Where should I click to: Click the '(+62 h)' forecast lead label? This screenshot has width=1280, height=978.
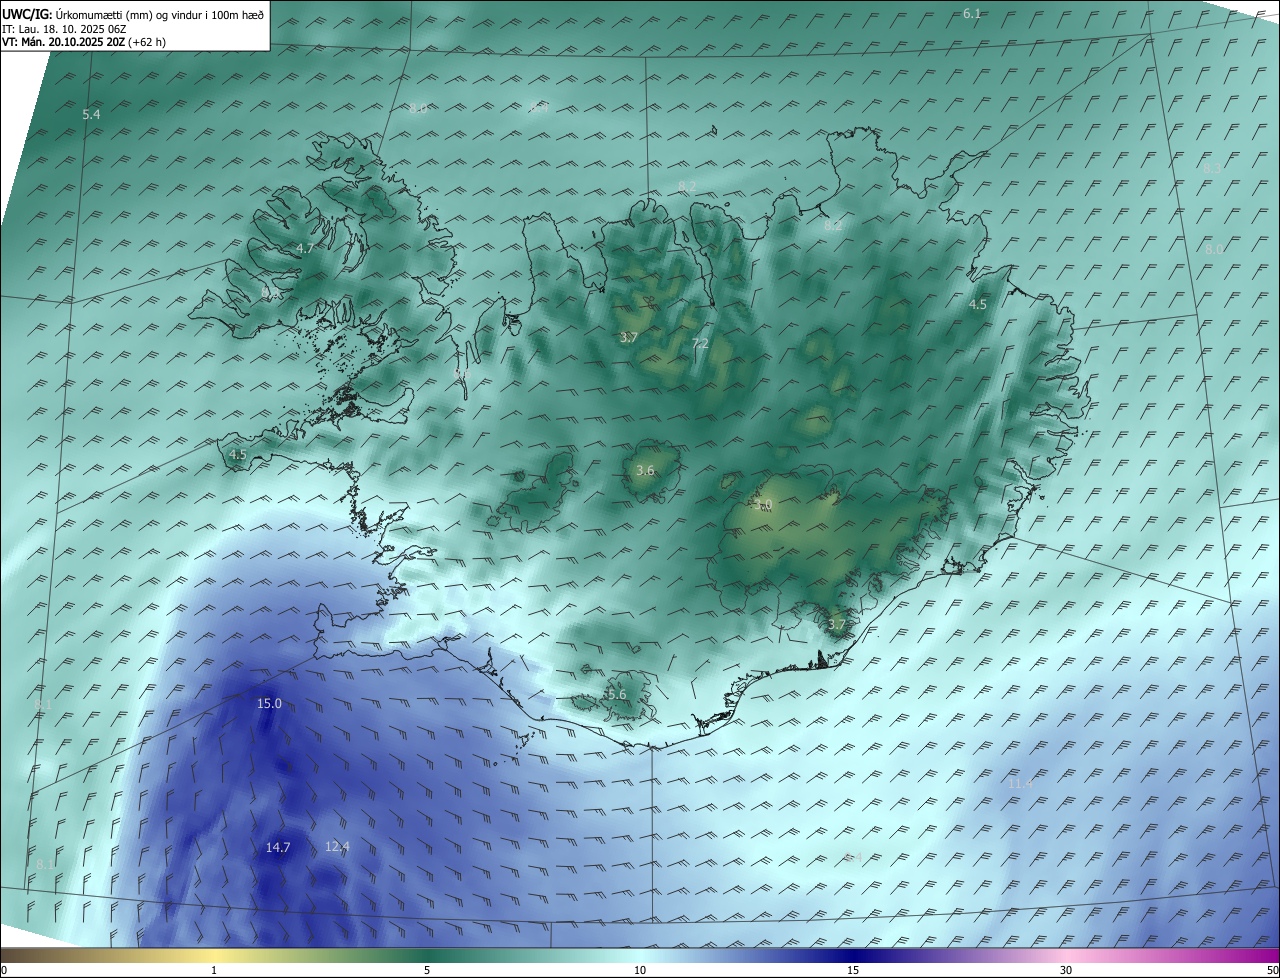click(x=147, y=42)
